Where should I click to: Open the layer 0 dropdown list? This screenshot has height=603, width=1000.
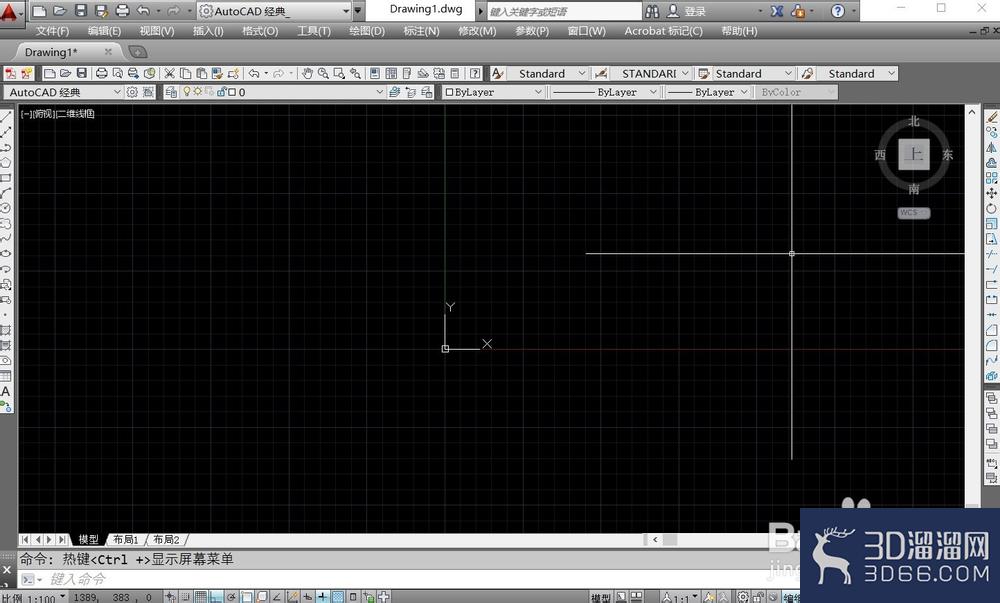(283, 92)
